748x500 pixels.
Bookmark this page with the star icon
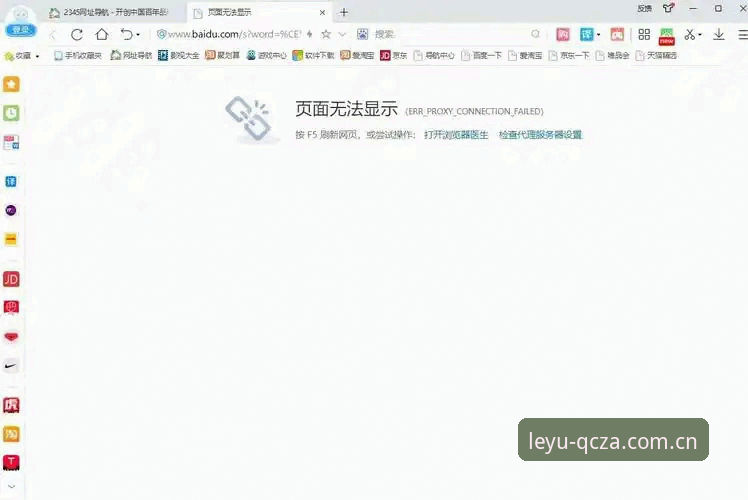[326, 34]
